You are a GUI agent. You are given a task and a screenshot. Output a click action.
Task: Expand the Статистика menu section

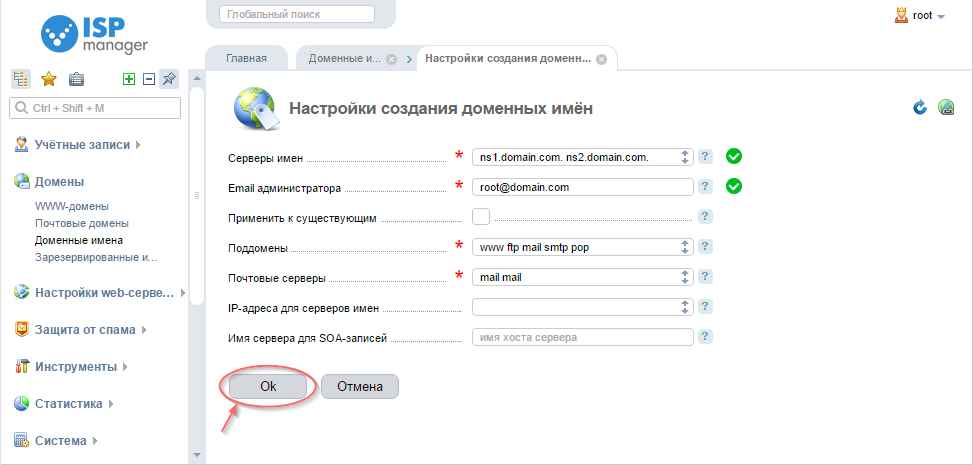[x=111, y=404]
